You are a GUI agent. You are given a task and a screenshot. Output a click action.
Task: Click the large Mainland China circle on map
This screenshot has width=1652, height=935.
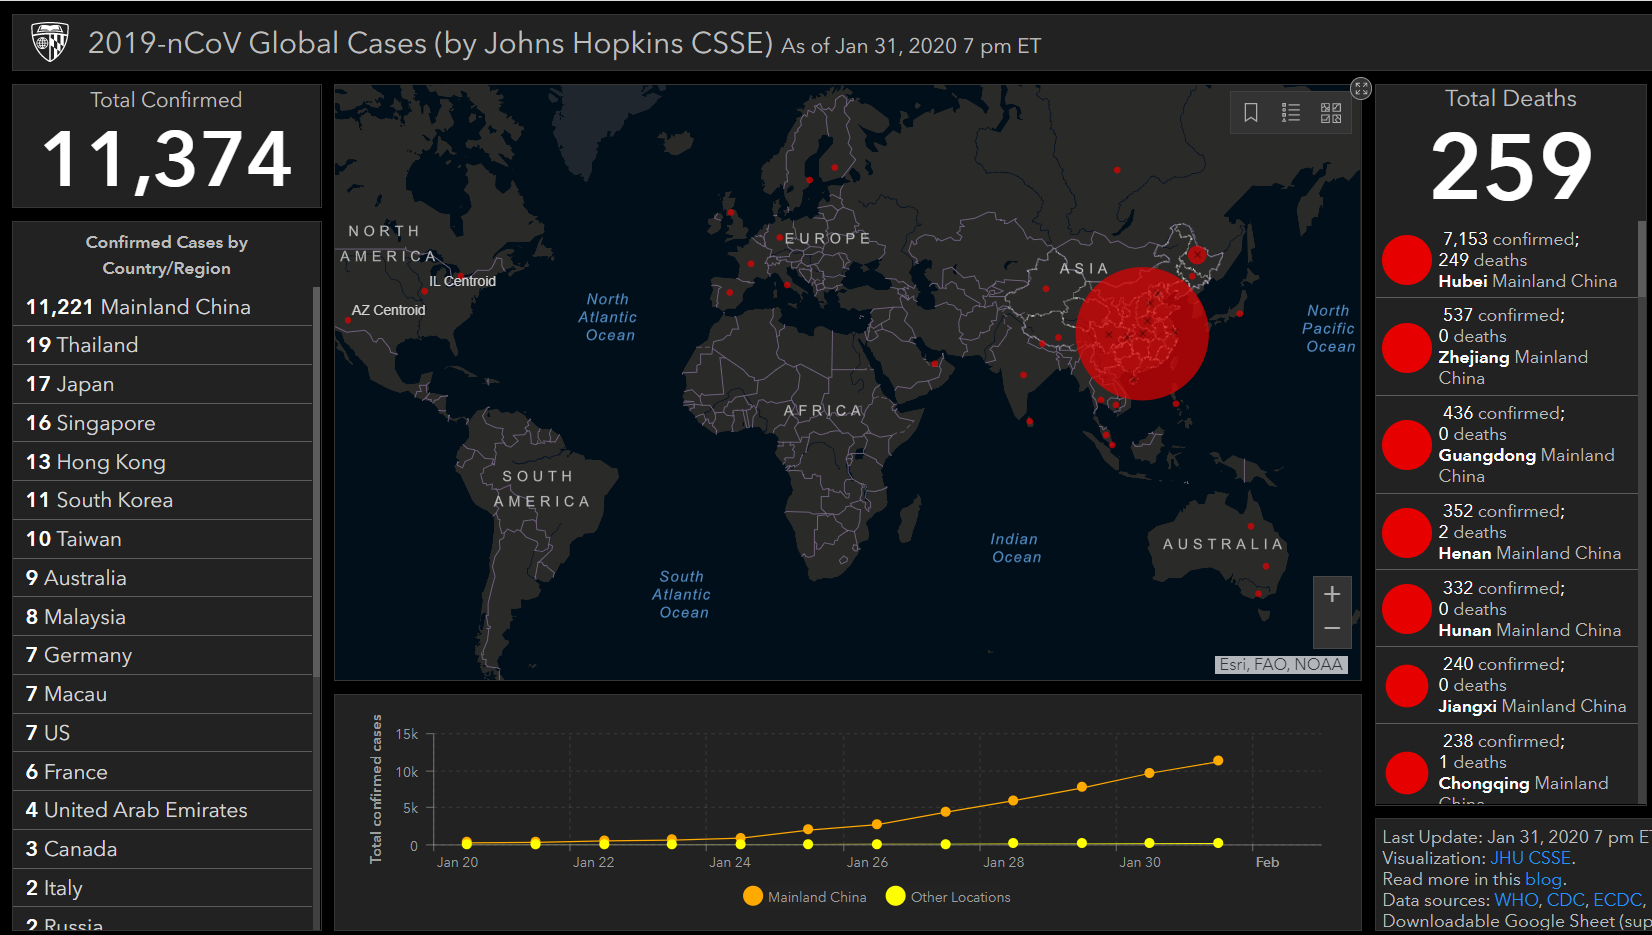click(1143, 333)
